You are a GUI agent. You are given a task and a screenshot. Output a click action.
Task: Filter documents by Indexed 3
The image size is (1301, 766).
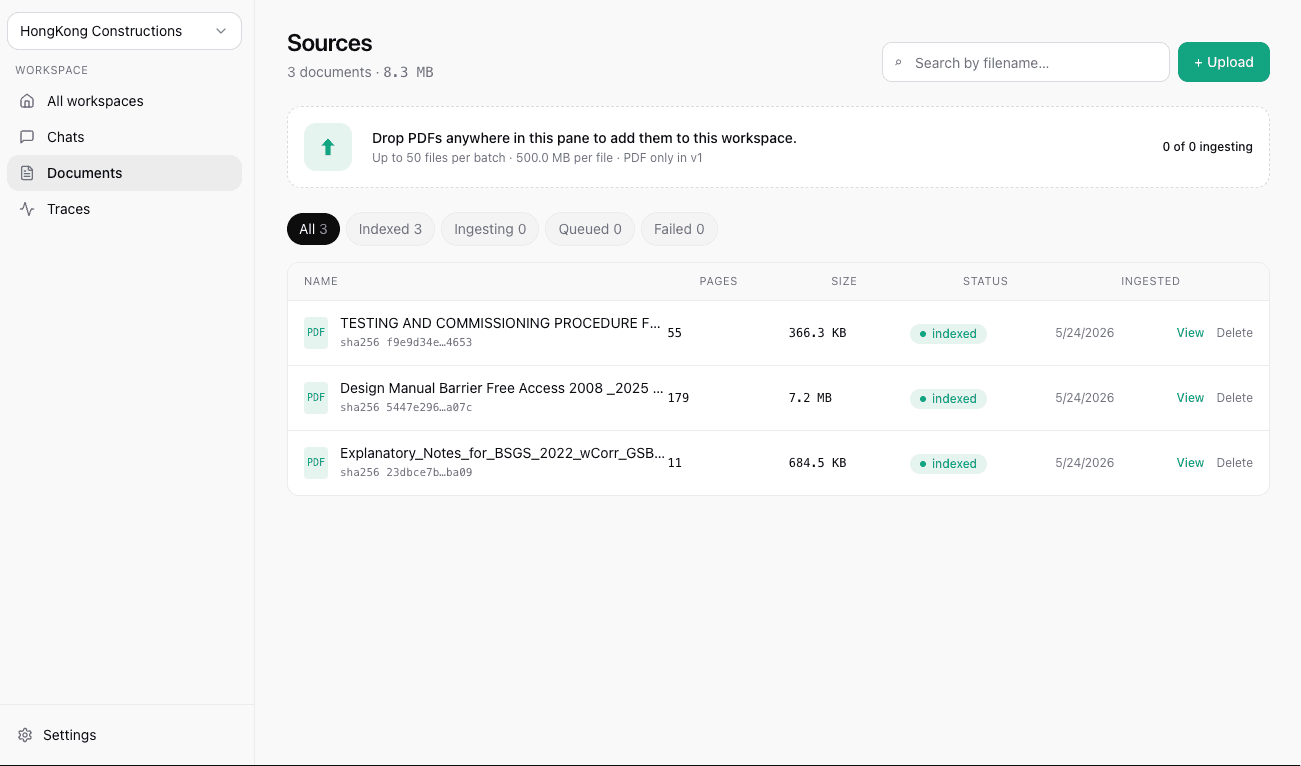[390, 229]
